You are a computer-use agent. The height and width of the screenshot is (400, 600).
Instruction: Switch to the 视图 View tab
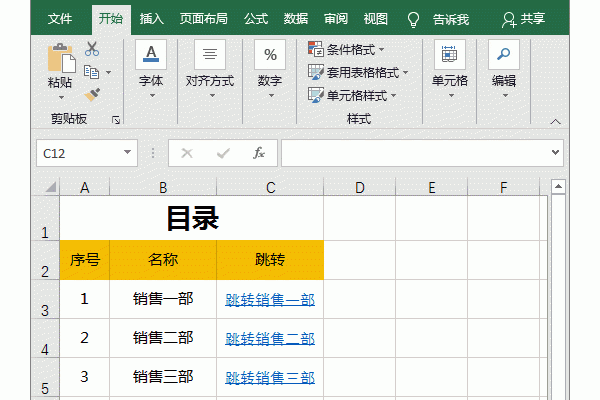(x=375, y=19)
